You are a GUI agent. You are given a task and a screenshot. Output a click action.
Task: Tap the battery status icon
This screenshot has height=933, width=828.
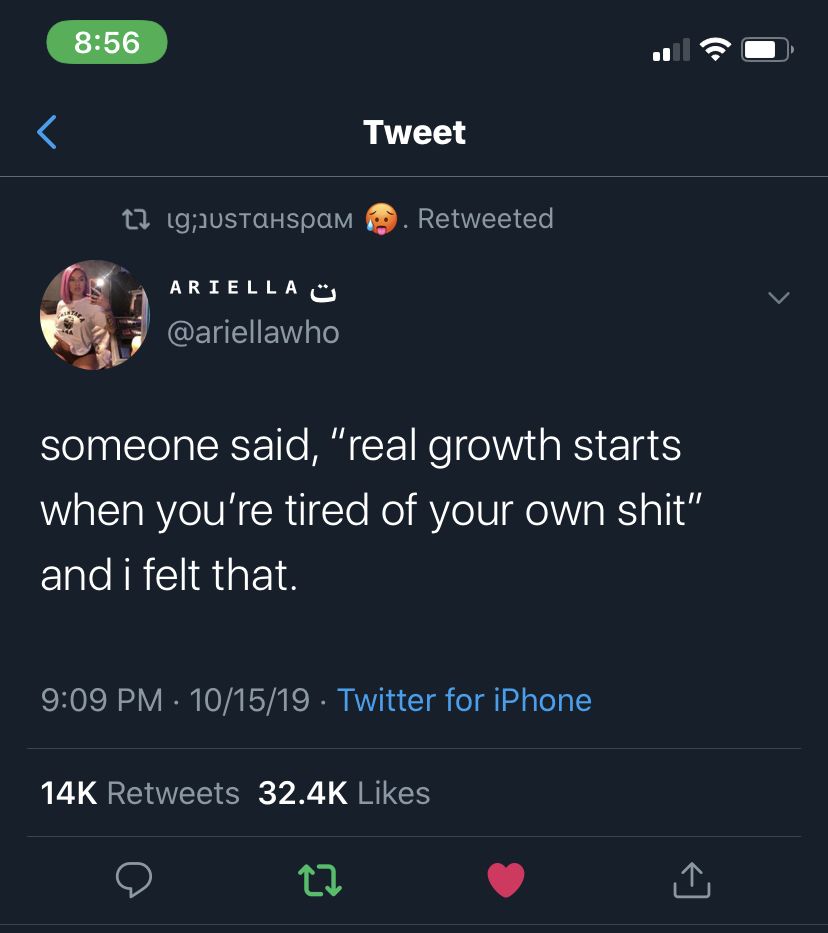point(767,49)
